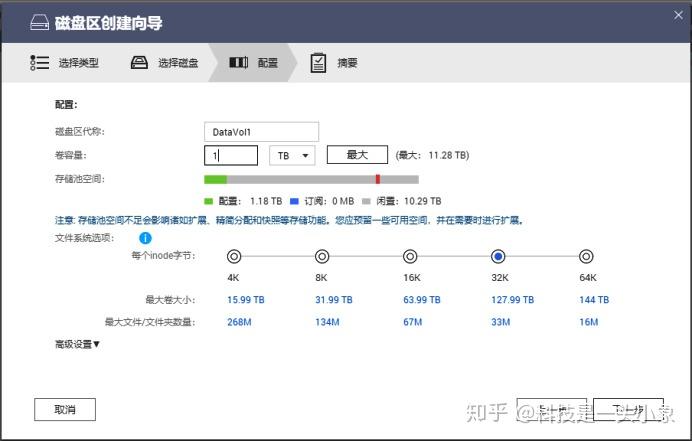This screenshot has width=692, height=441.
Task: Click the Select Type list icon
Action: pos(39,63)
